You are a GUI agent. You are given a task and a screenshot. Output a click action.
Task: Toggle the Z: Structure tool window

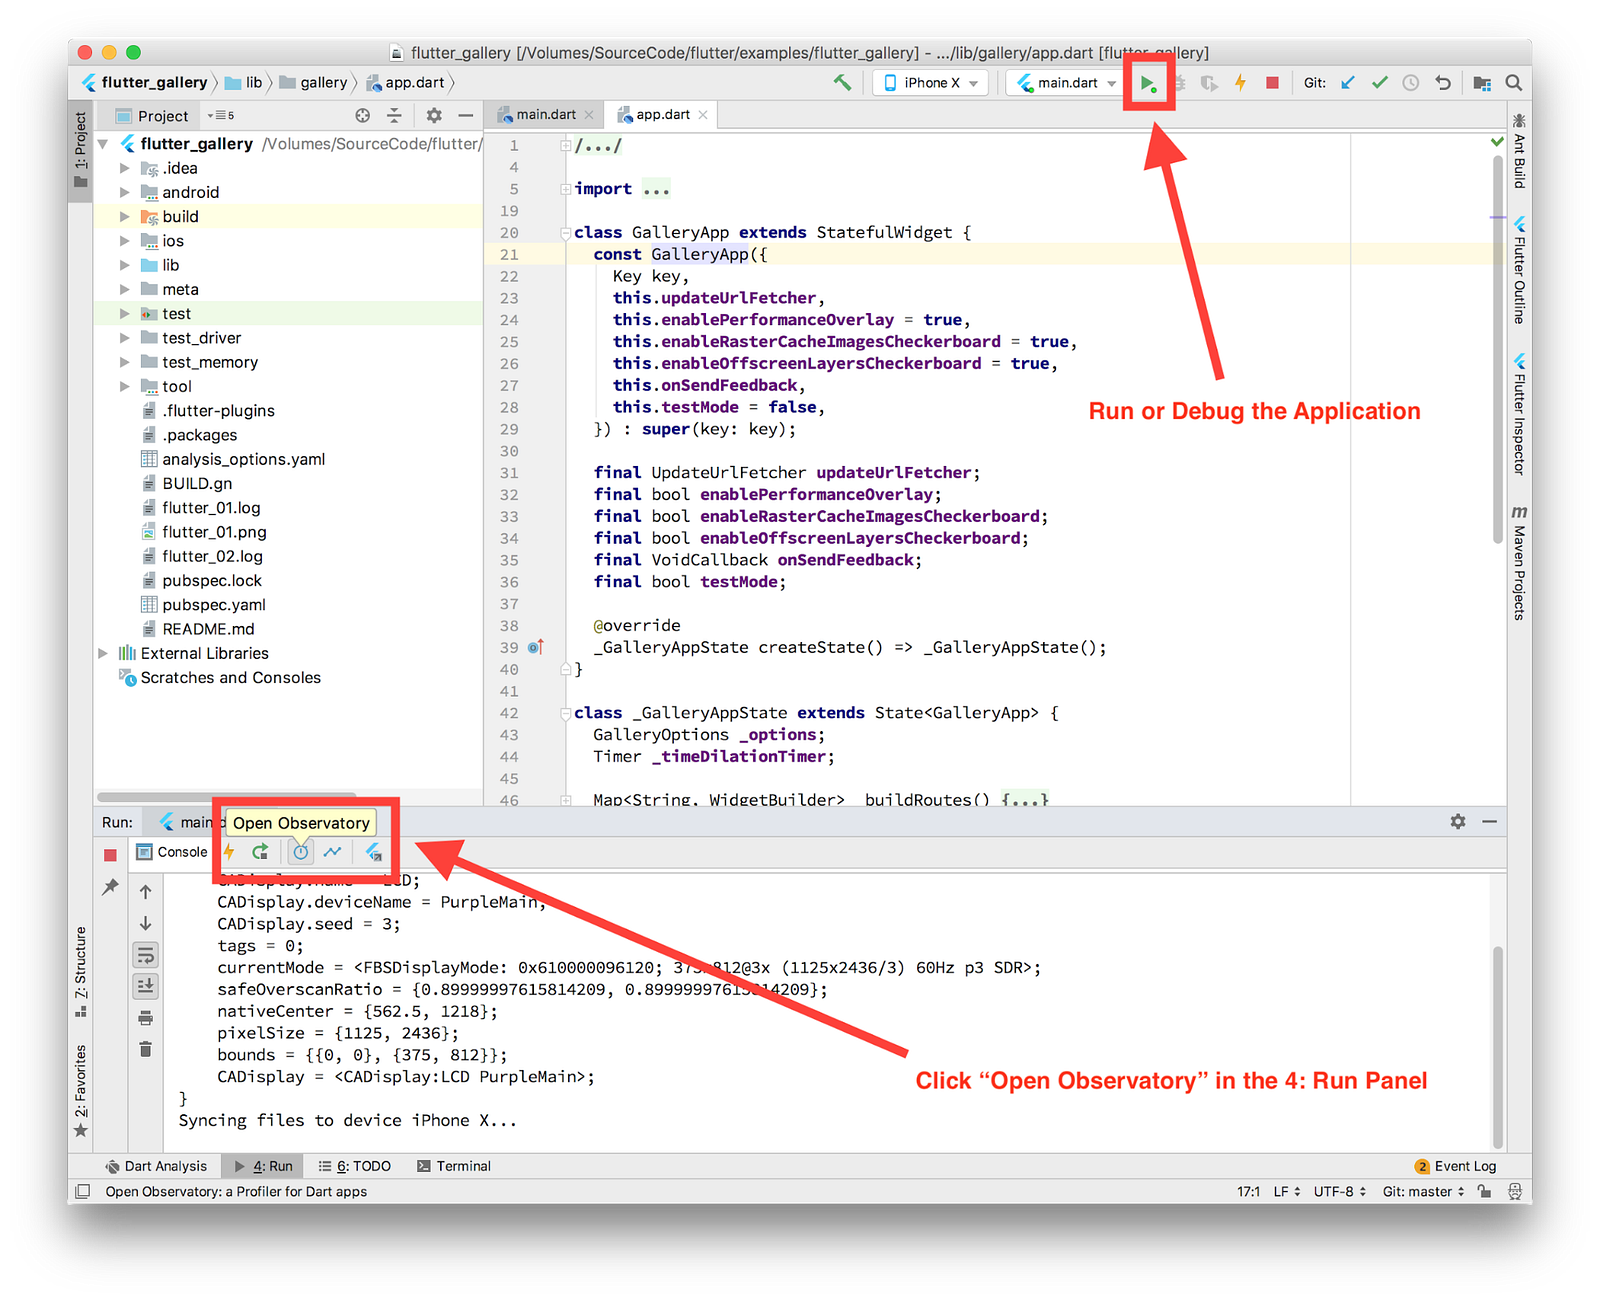pos(81,972)
